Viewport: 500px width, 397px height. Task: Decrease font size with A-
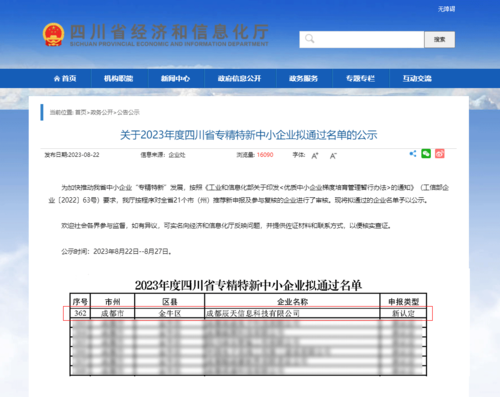[333, 156]
